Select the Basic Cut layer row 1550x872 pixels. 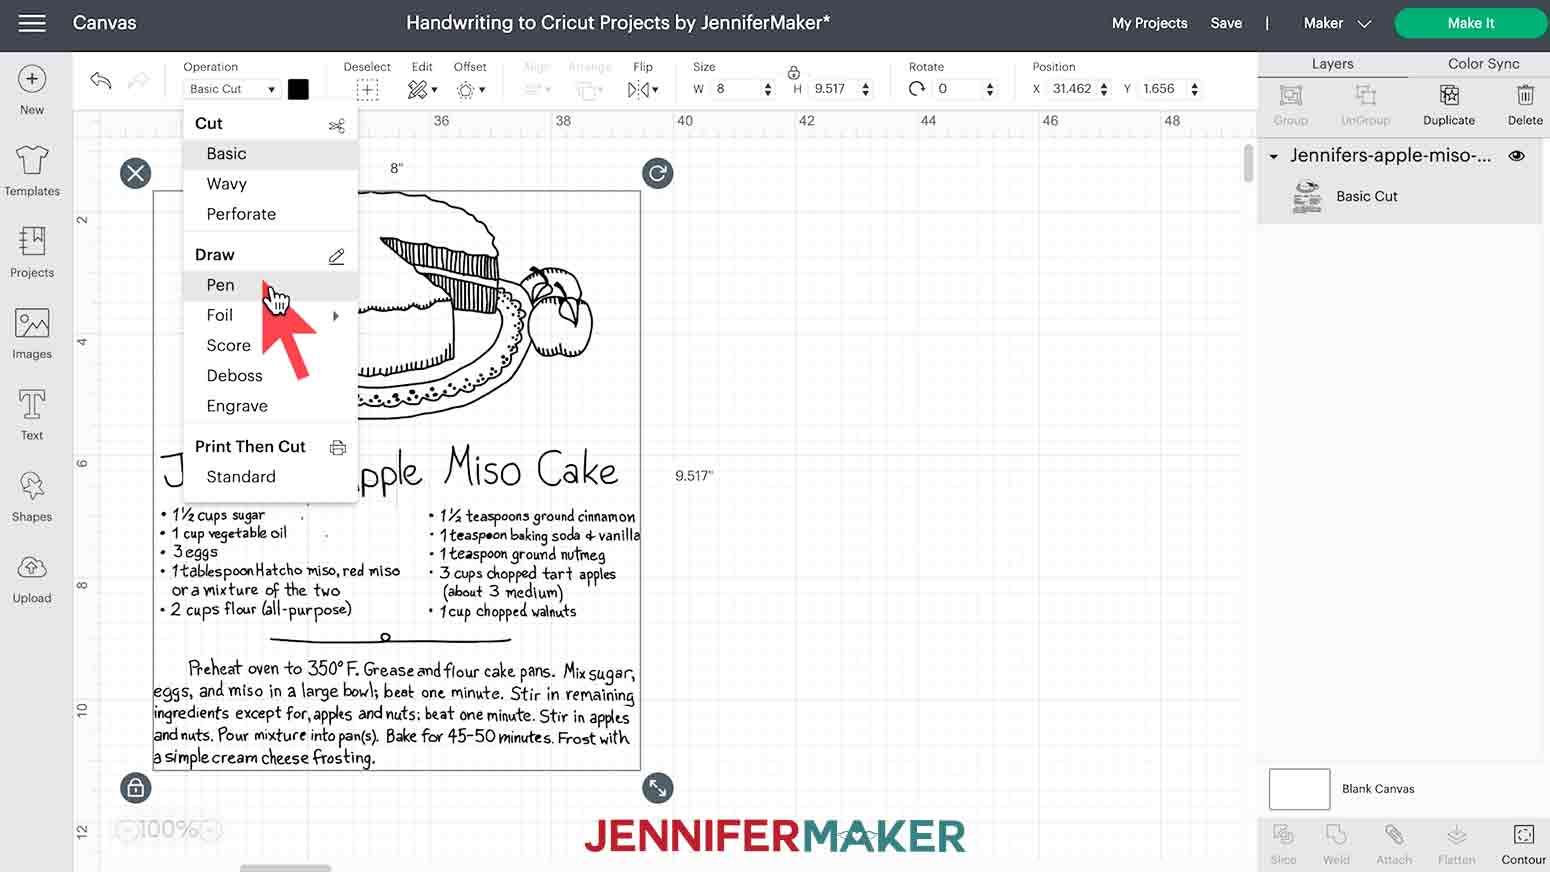pyautogui.click(x=1399, y=197)
